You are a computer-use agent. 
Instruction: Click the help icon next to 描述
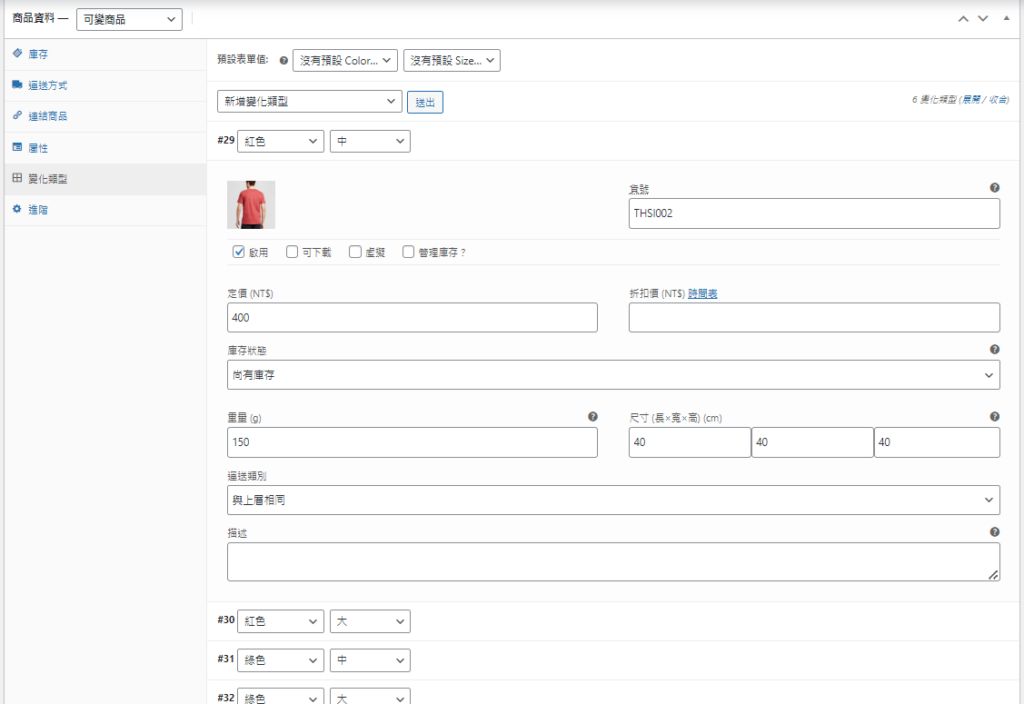click(994, 533)
